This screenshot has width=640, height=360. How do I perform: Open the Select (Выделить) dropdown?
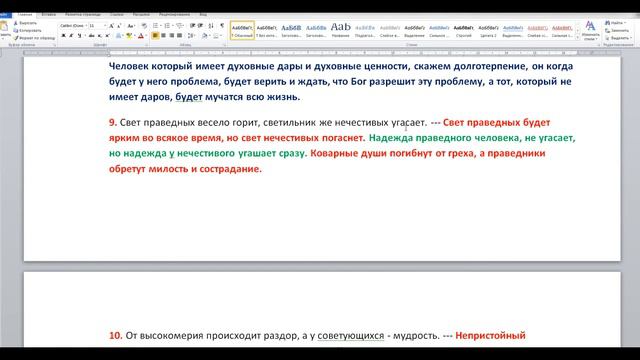pos(618,38)
